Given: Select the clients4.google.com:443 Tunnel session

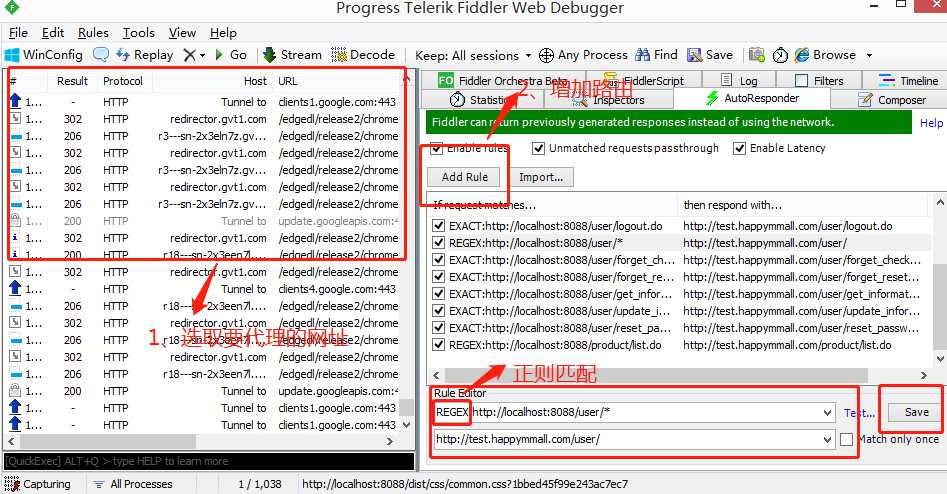Looking at the screenshot, I should (x=204, y=289).
